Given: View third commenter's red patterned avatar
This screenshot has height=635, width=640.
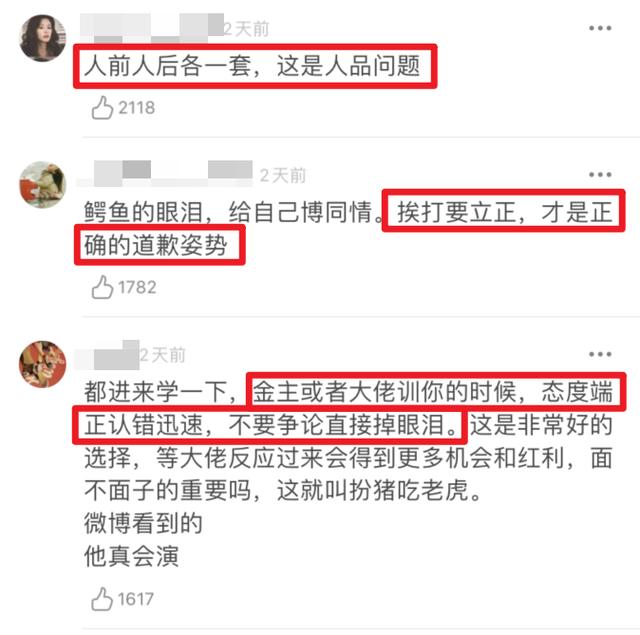Looking at the screenshot, I should (x=43, y=364).
